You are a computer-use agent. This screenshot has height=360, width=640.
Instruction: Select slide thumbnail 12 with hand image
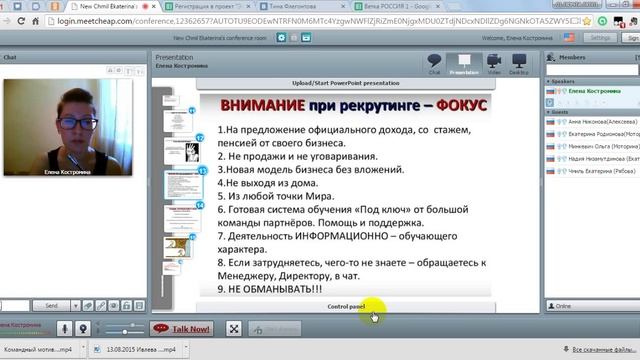tap(182, 151)
